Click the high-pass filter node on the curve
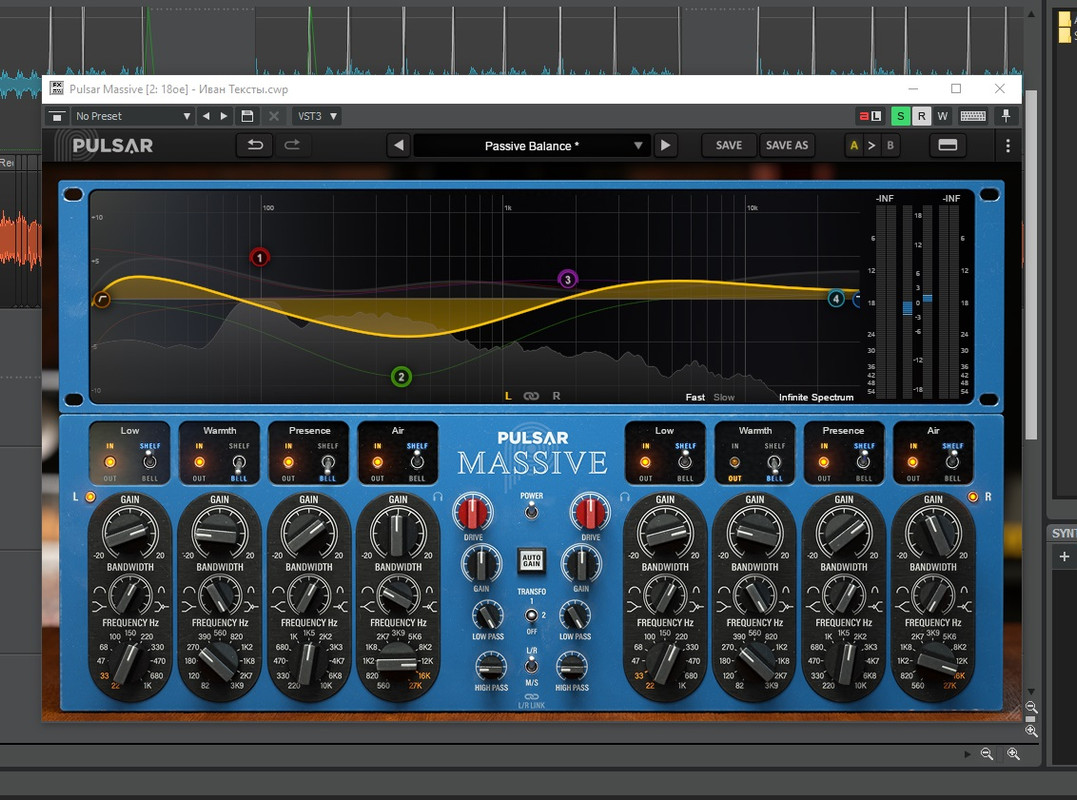Image resolution: width=1077 pixels, height=800 pixels. coord(102,299)
